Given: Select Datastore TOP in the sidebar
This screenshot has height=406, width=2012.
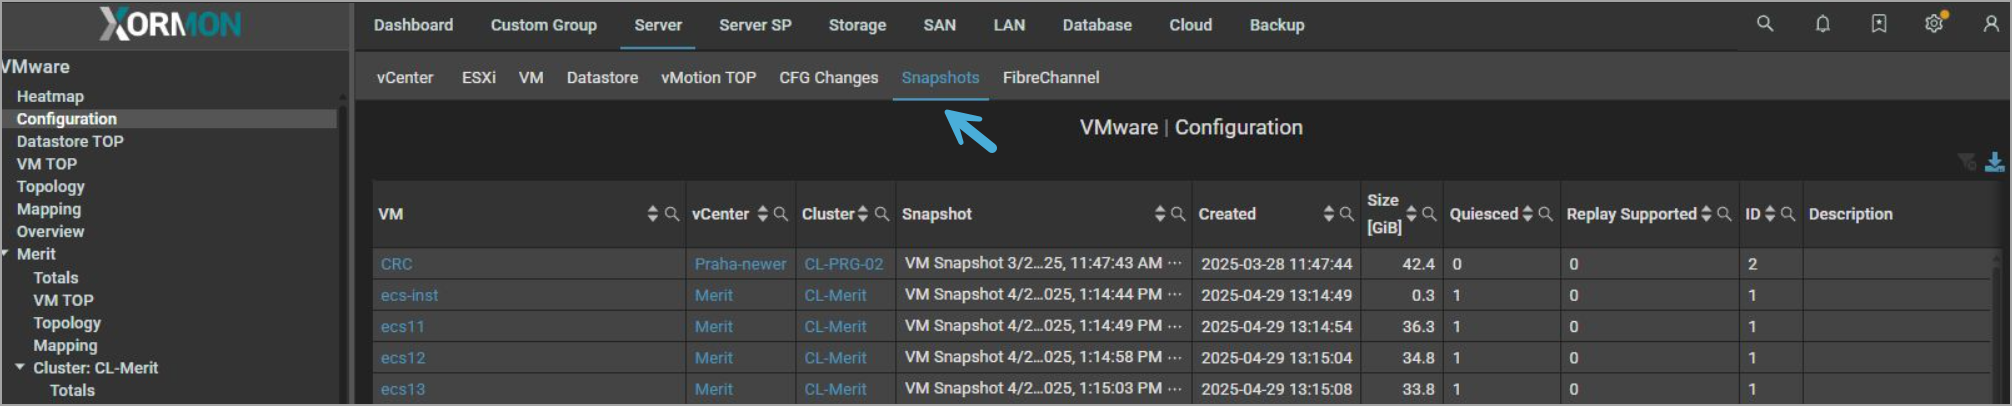Looking at the screenshot, I should [x=70, y=141].
